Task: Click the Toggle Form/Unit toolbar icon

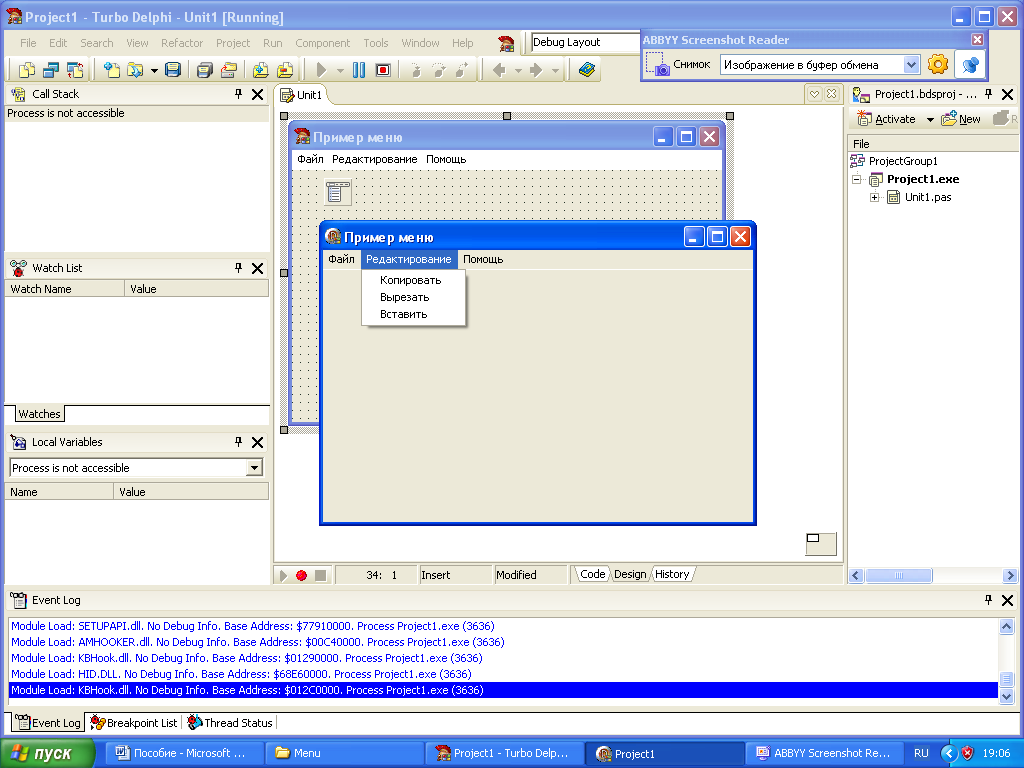Action: pyautogui.click(x=75, y=69)
